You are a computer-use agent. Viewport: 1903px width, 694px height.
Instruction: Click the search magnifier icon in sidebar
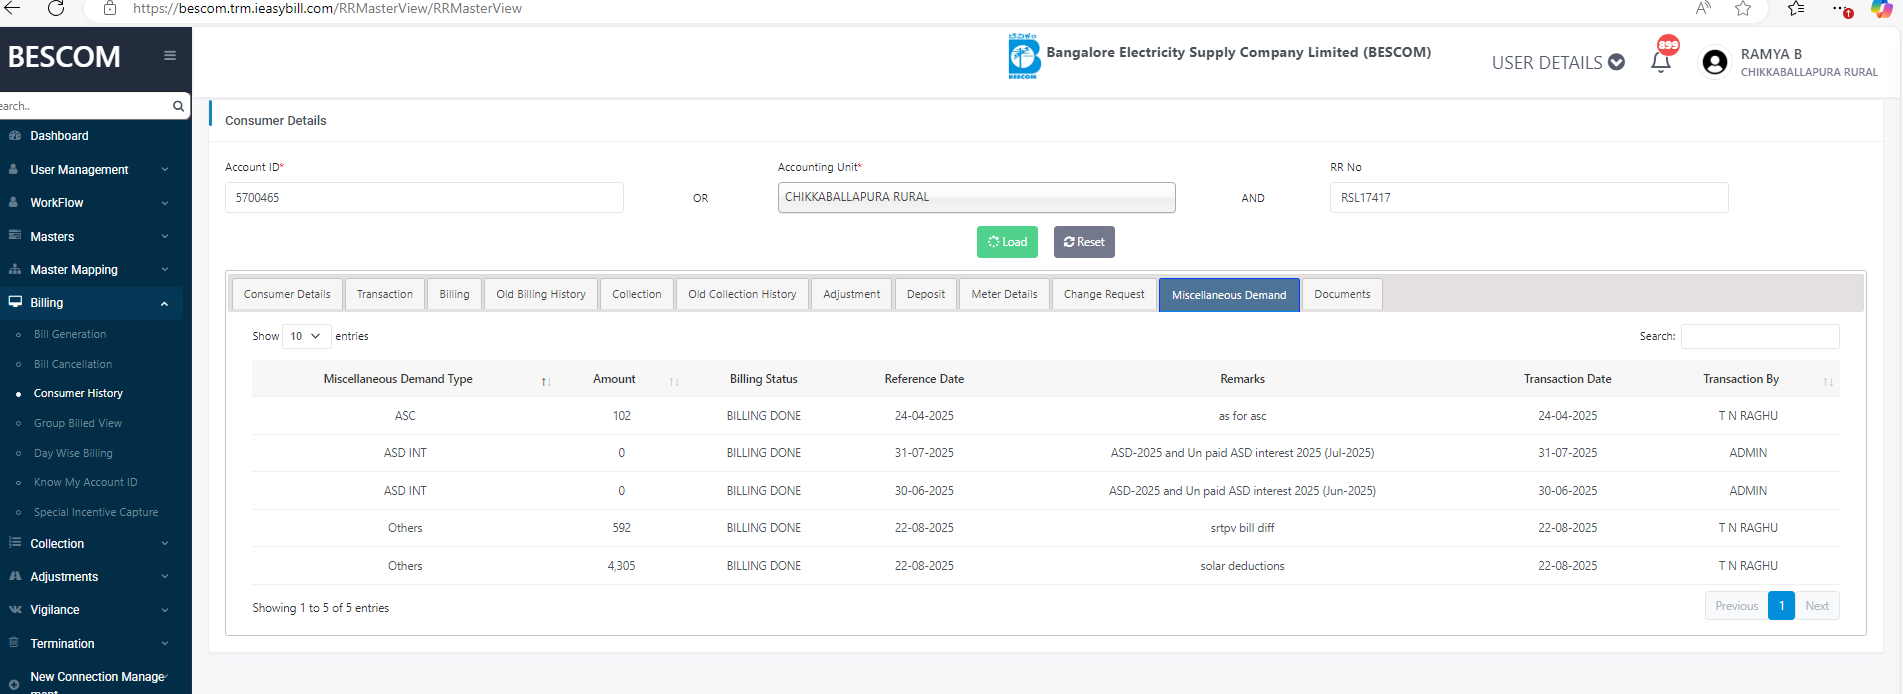(178, 106)
